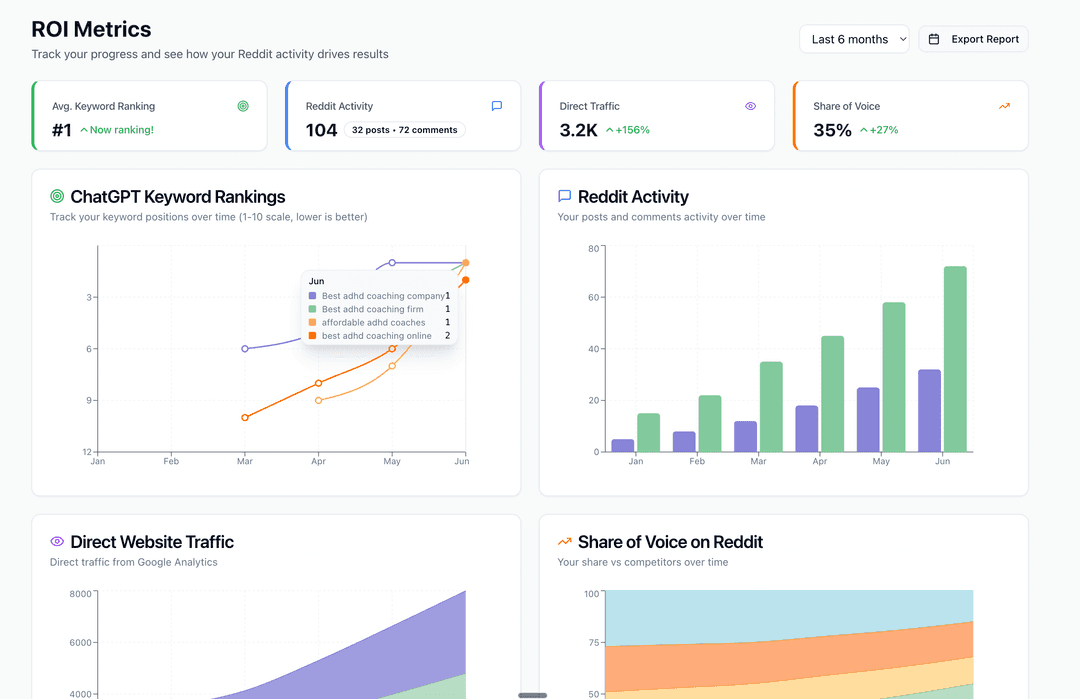Click the trend icon beside Share of Voice on Reddit
The image size is (1080, 699).
[x=564, y=541]
